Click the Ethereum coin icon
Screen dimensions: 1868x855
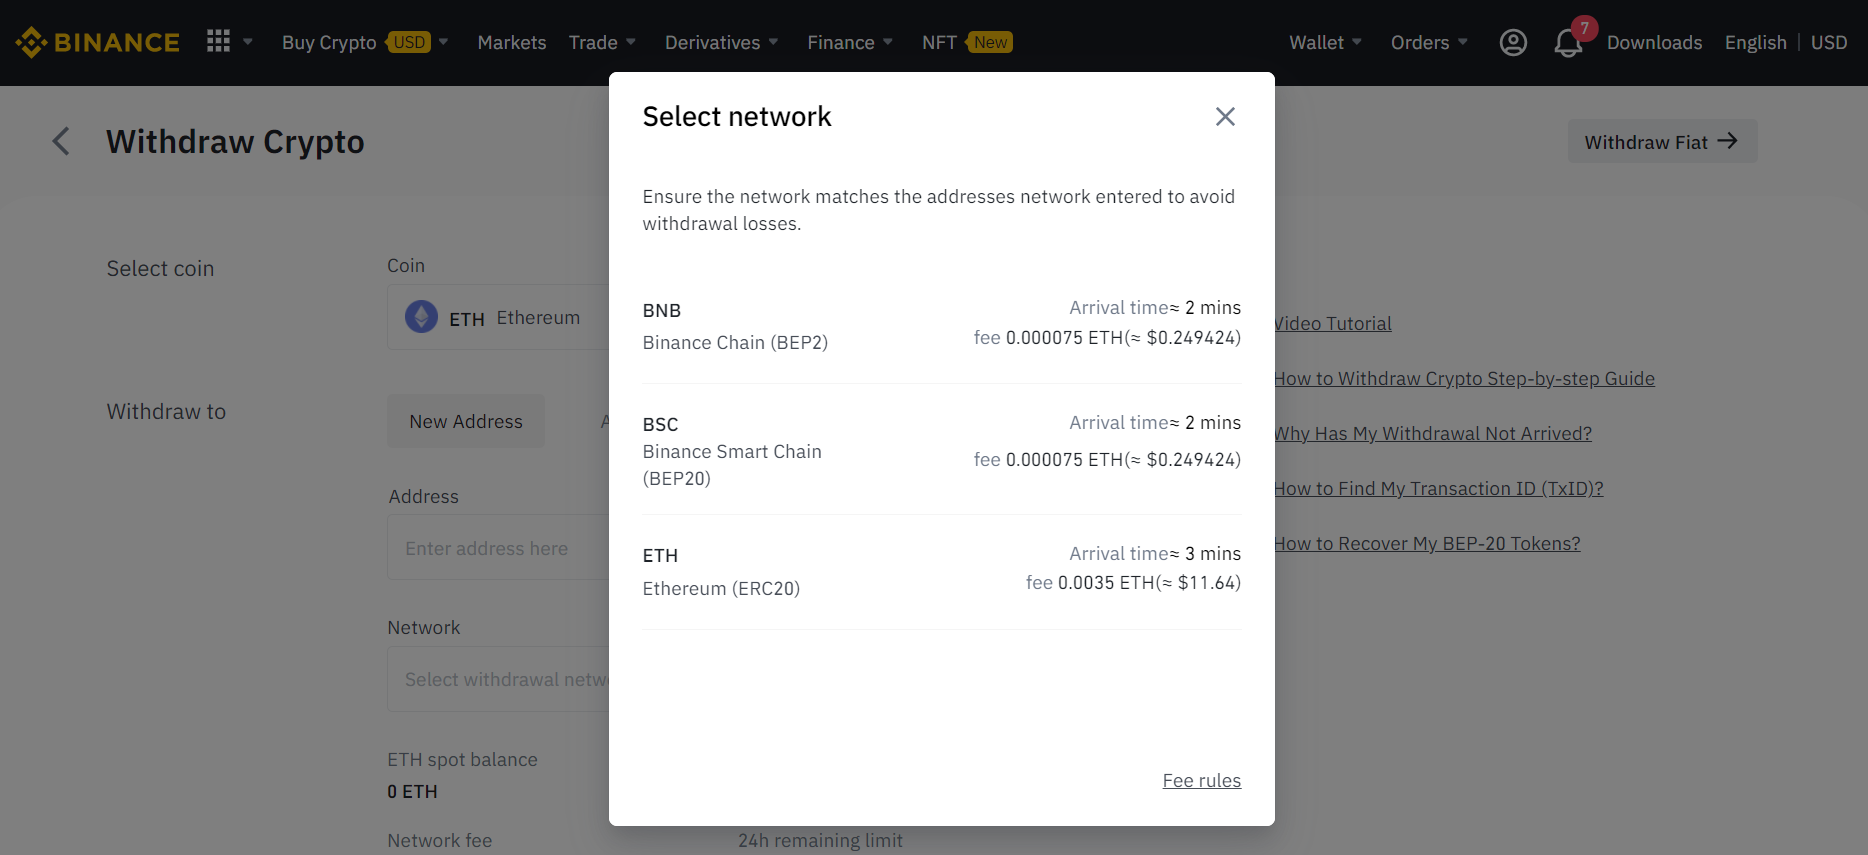421,317
